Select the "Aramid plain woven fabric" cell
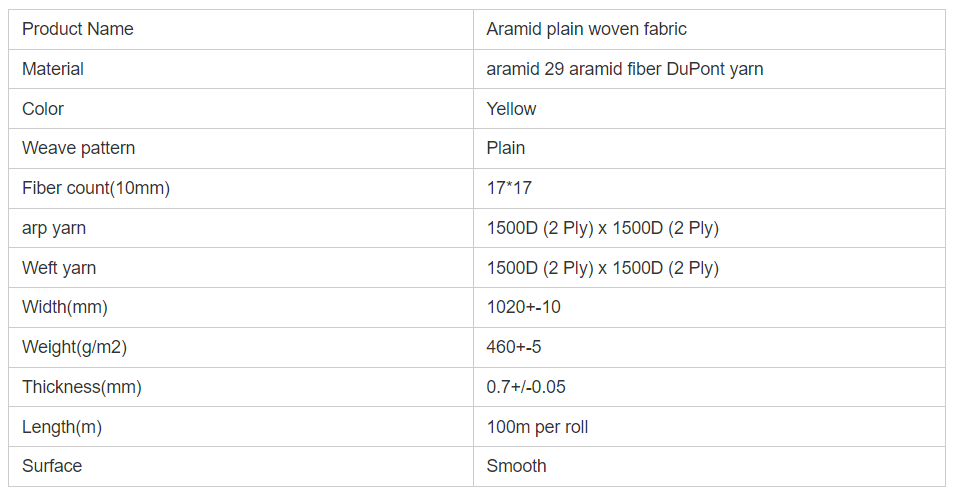Screen dimensions: 958x495 (586, 29)
